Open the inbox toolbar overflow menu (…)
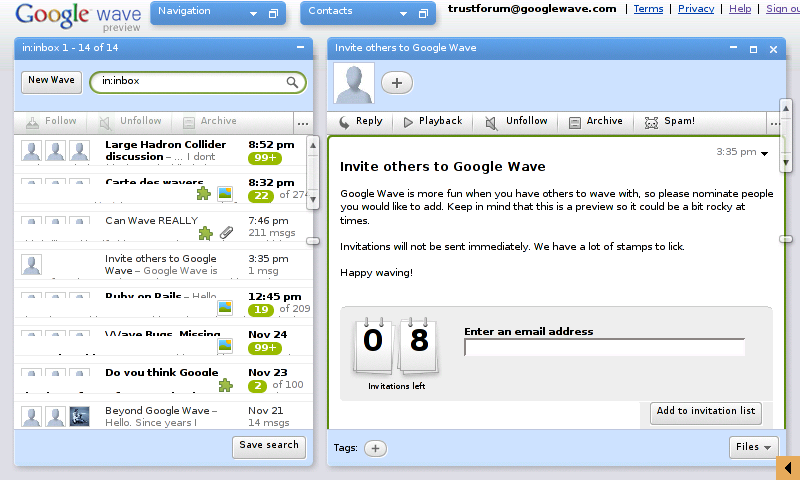 [x=303, y=123]
